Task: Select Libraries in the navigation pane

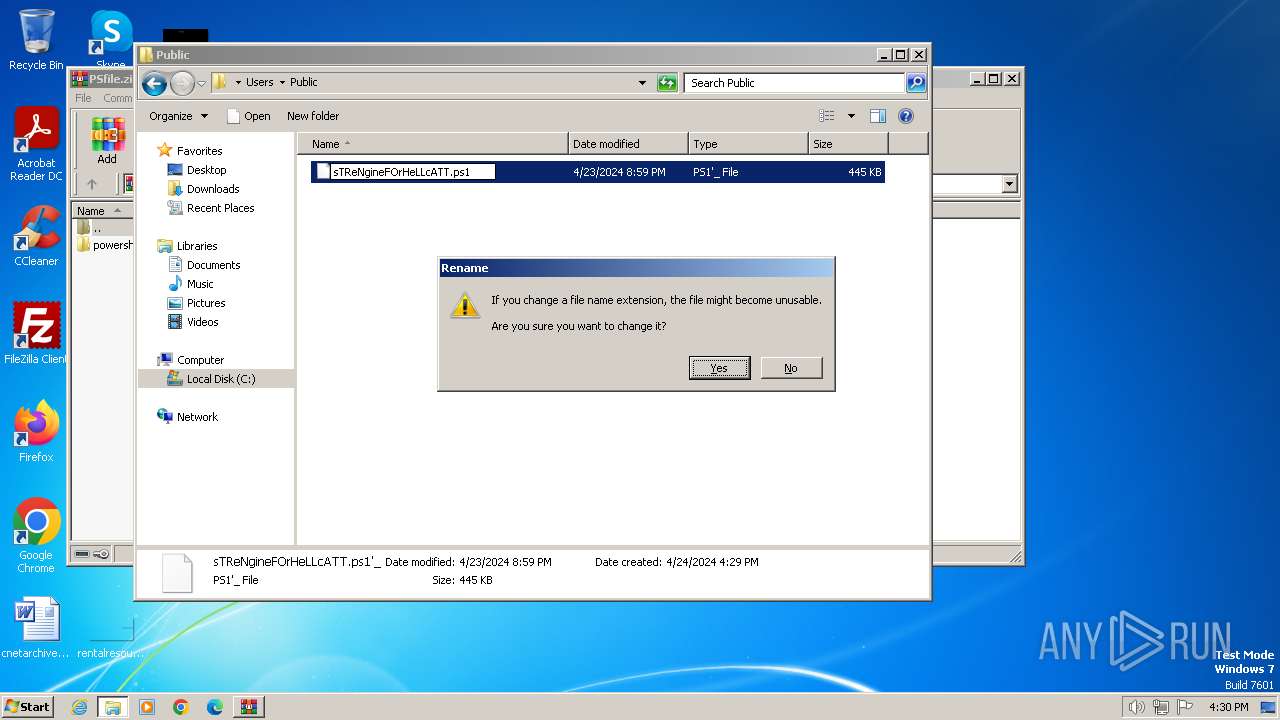Action: coord(197,246)
